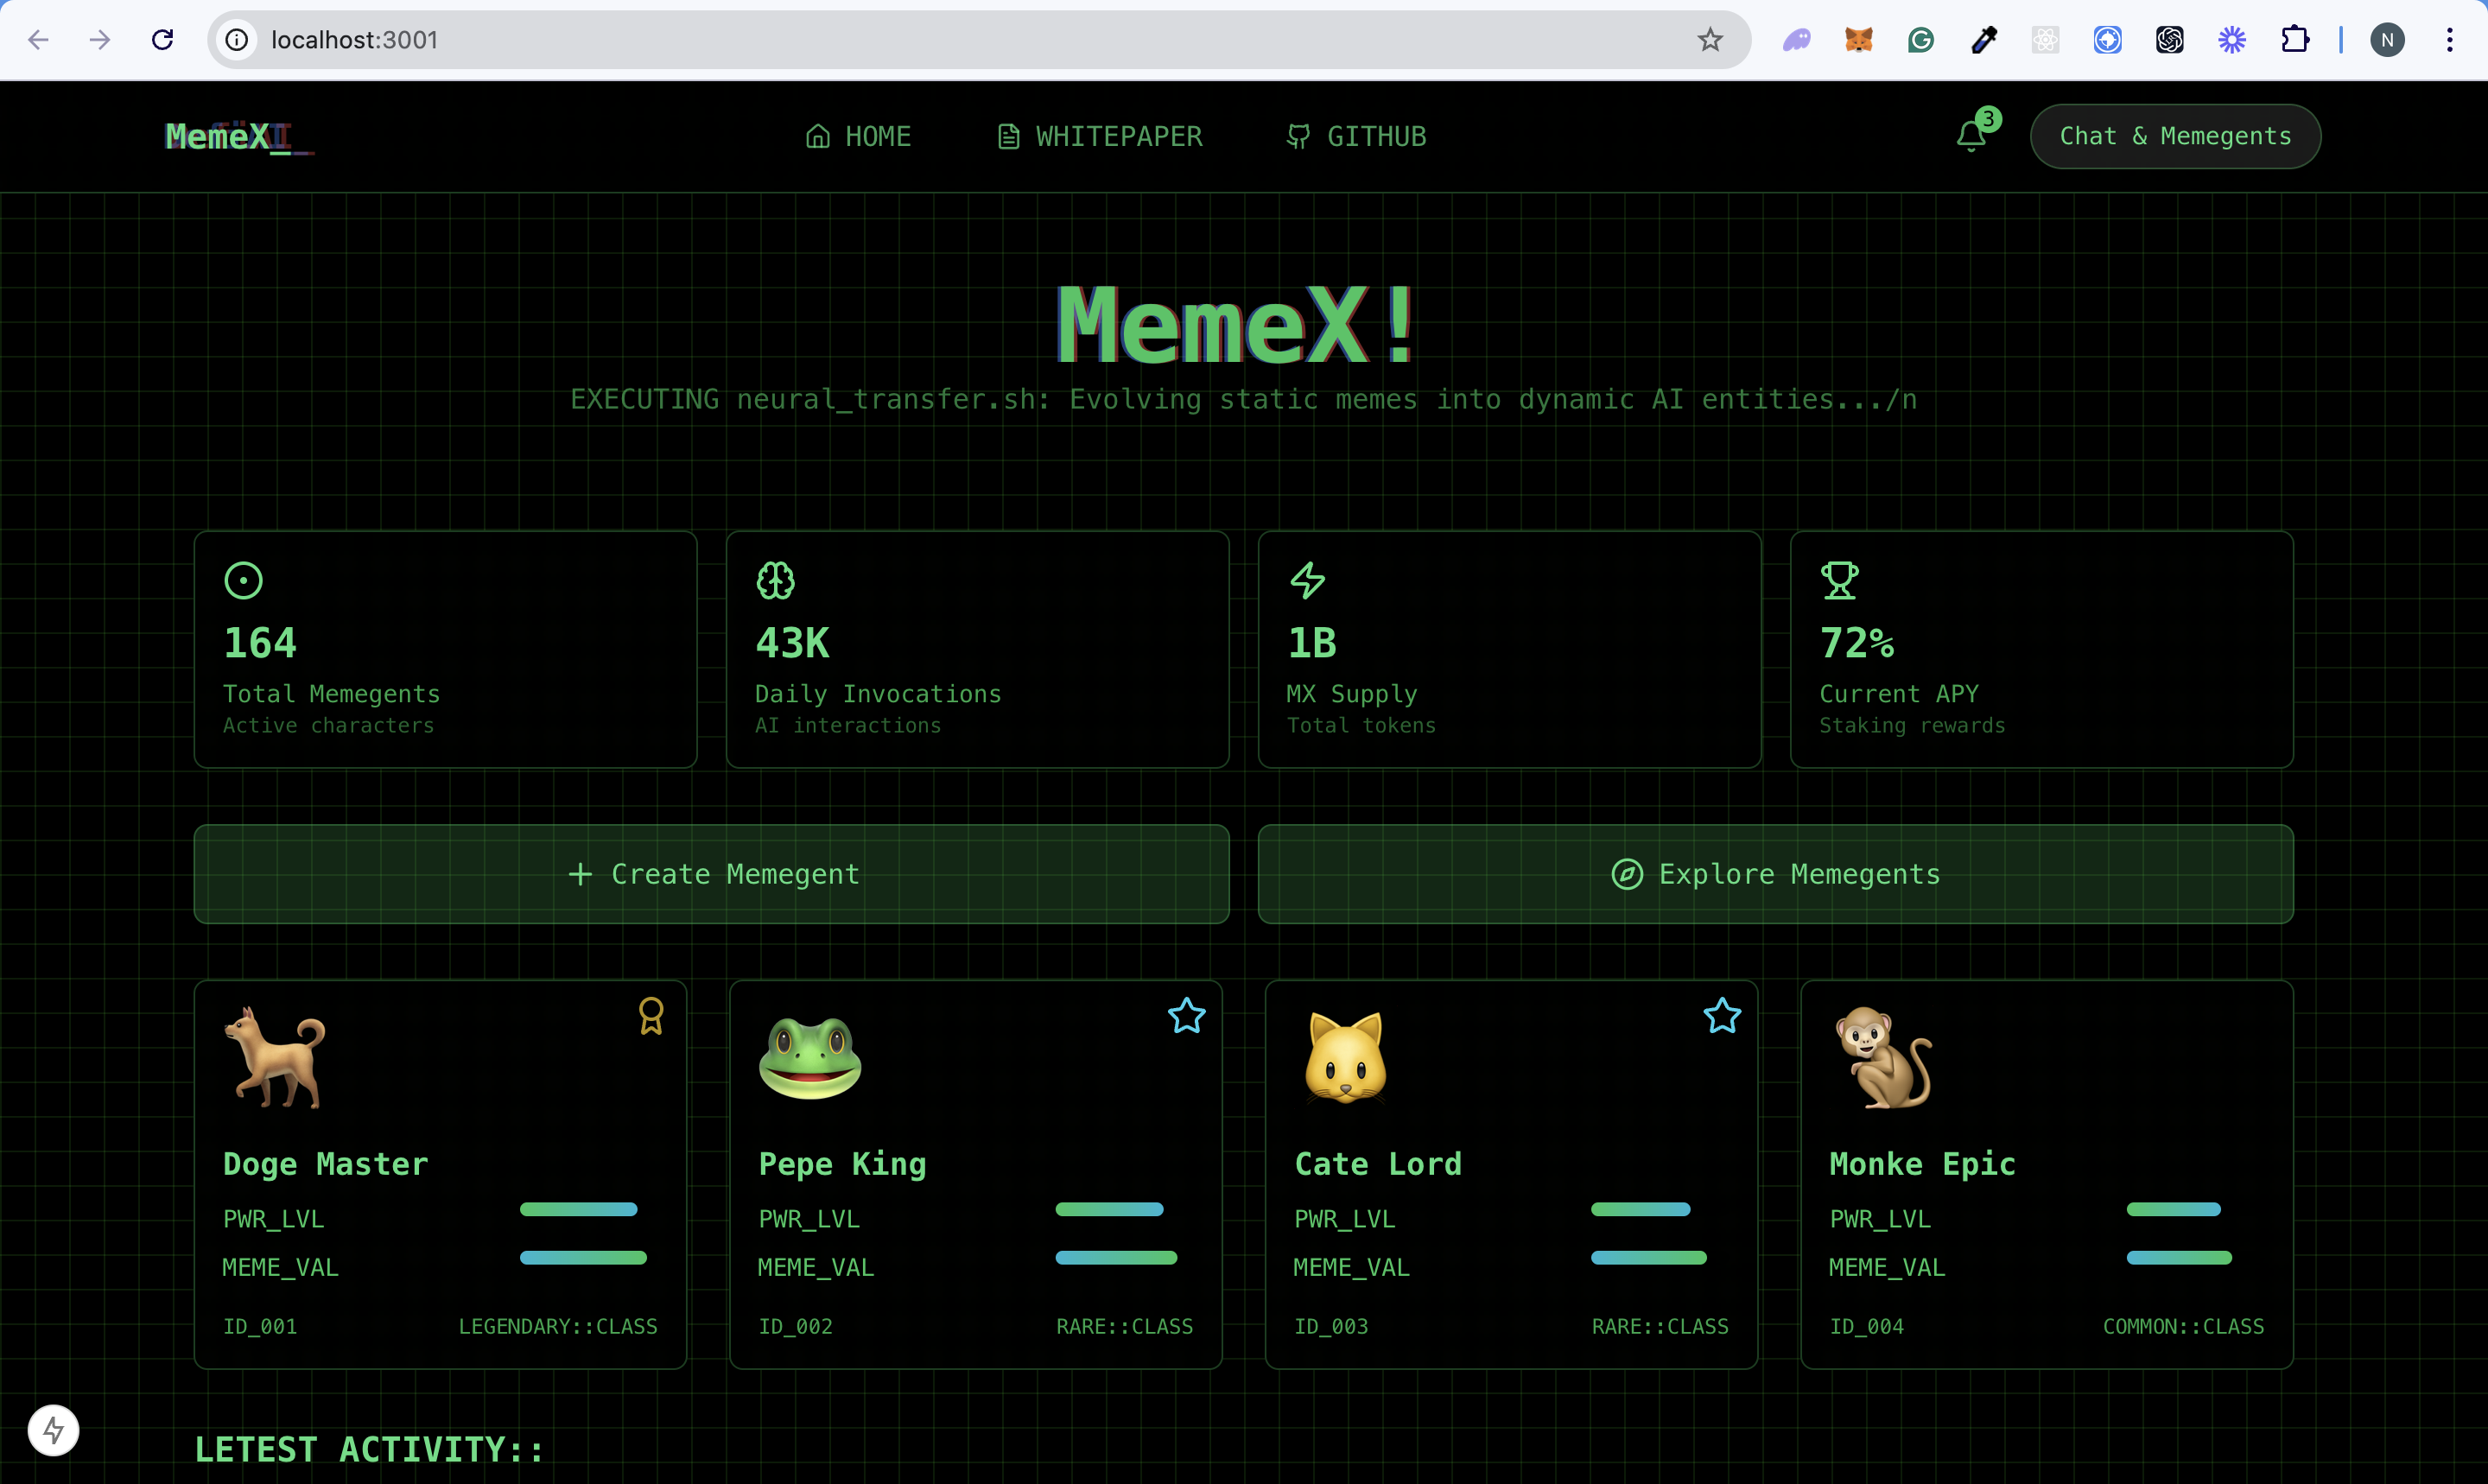Open the WHITEPAPER navigation item

(1098, 136)
